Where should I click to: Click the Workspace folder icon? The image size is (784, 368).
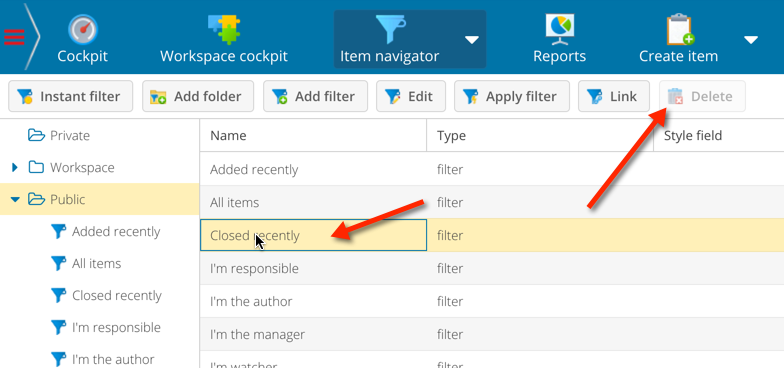pyautogui.click(x=36, y=167)
